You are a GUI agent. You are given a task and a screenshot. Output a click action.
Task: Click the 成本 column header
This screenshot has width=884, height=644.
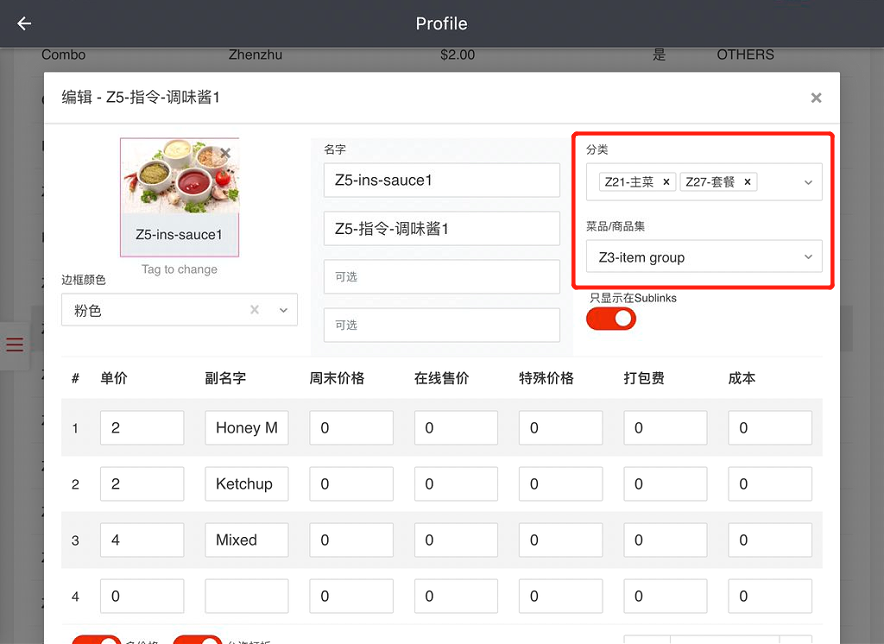(x=742, y=378)
